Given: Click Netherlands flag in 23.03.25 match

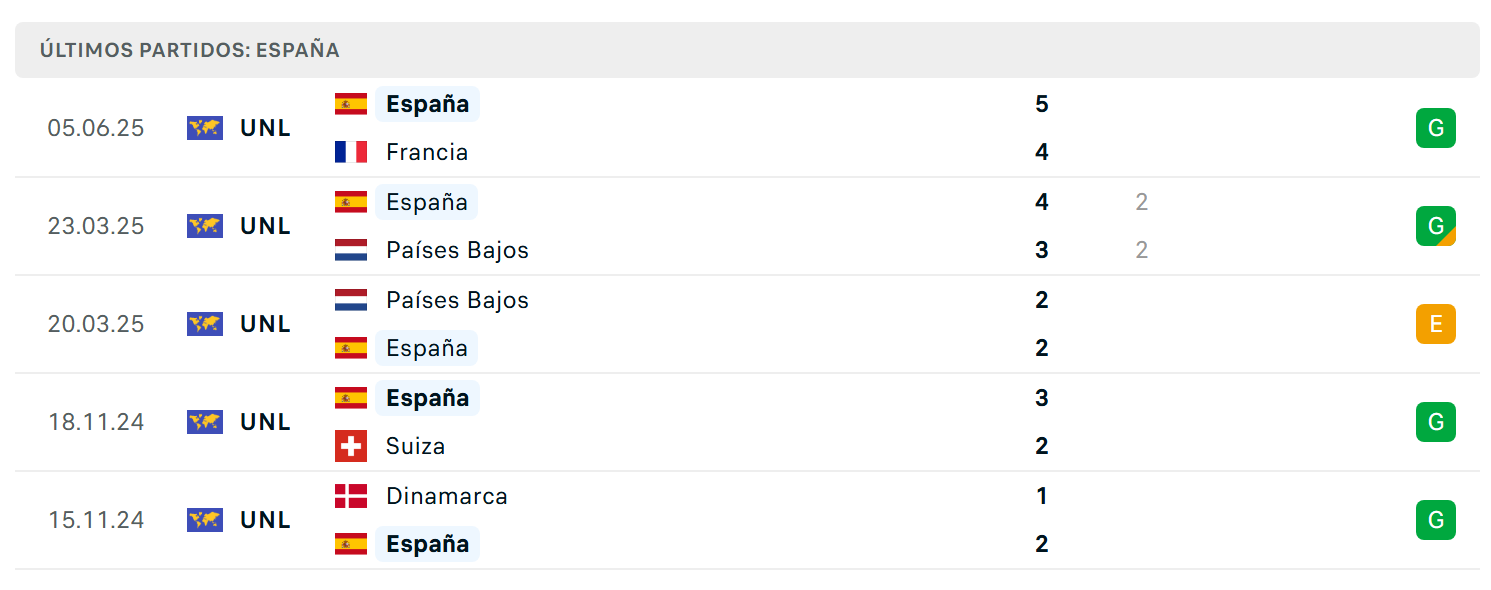Looking at the screenshot, I should [351, 250].
